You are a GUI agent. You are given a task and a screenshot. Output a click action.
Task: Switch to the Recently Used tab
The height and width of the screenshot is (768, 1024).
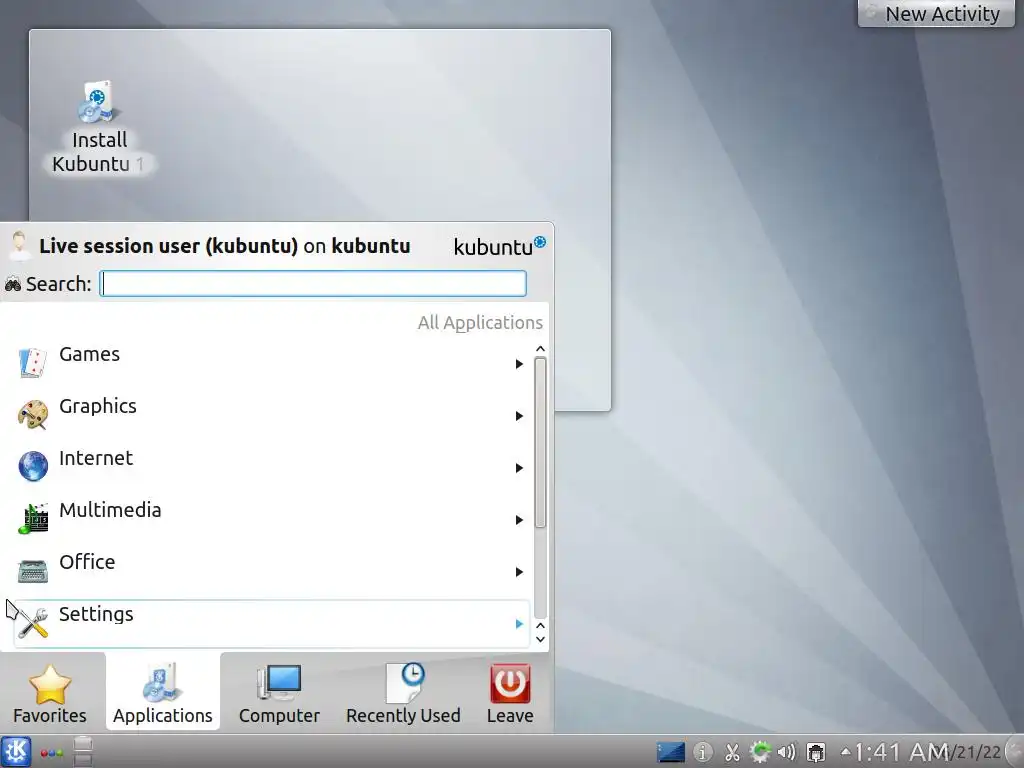click(403, 694)
